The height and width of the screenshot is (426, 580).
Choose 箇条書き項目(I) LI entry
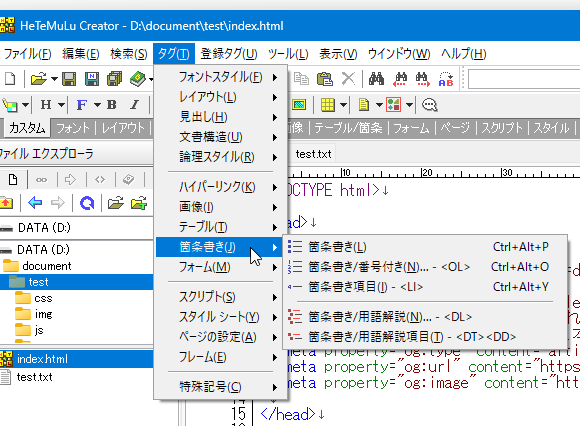tap(425, 287)
